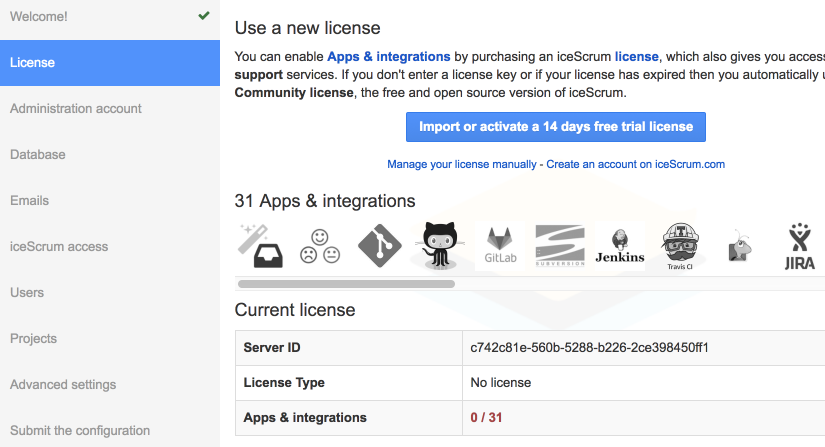Select the GitLab integration icon
This screenshot has width=825, height=447.
500,246
